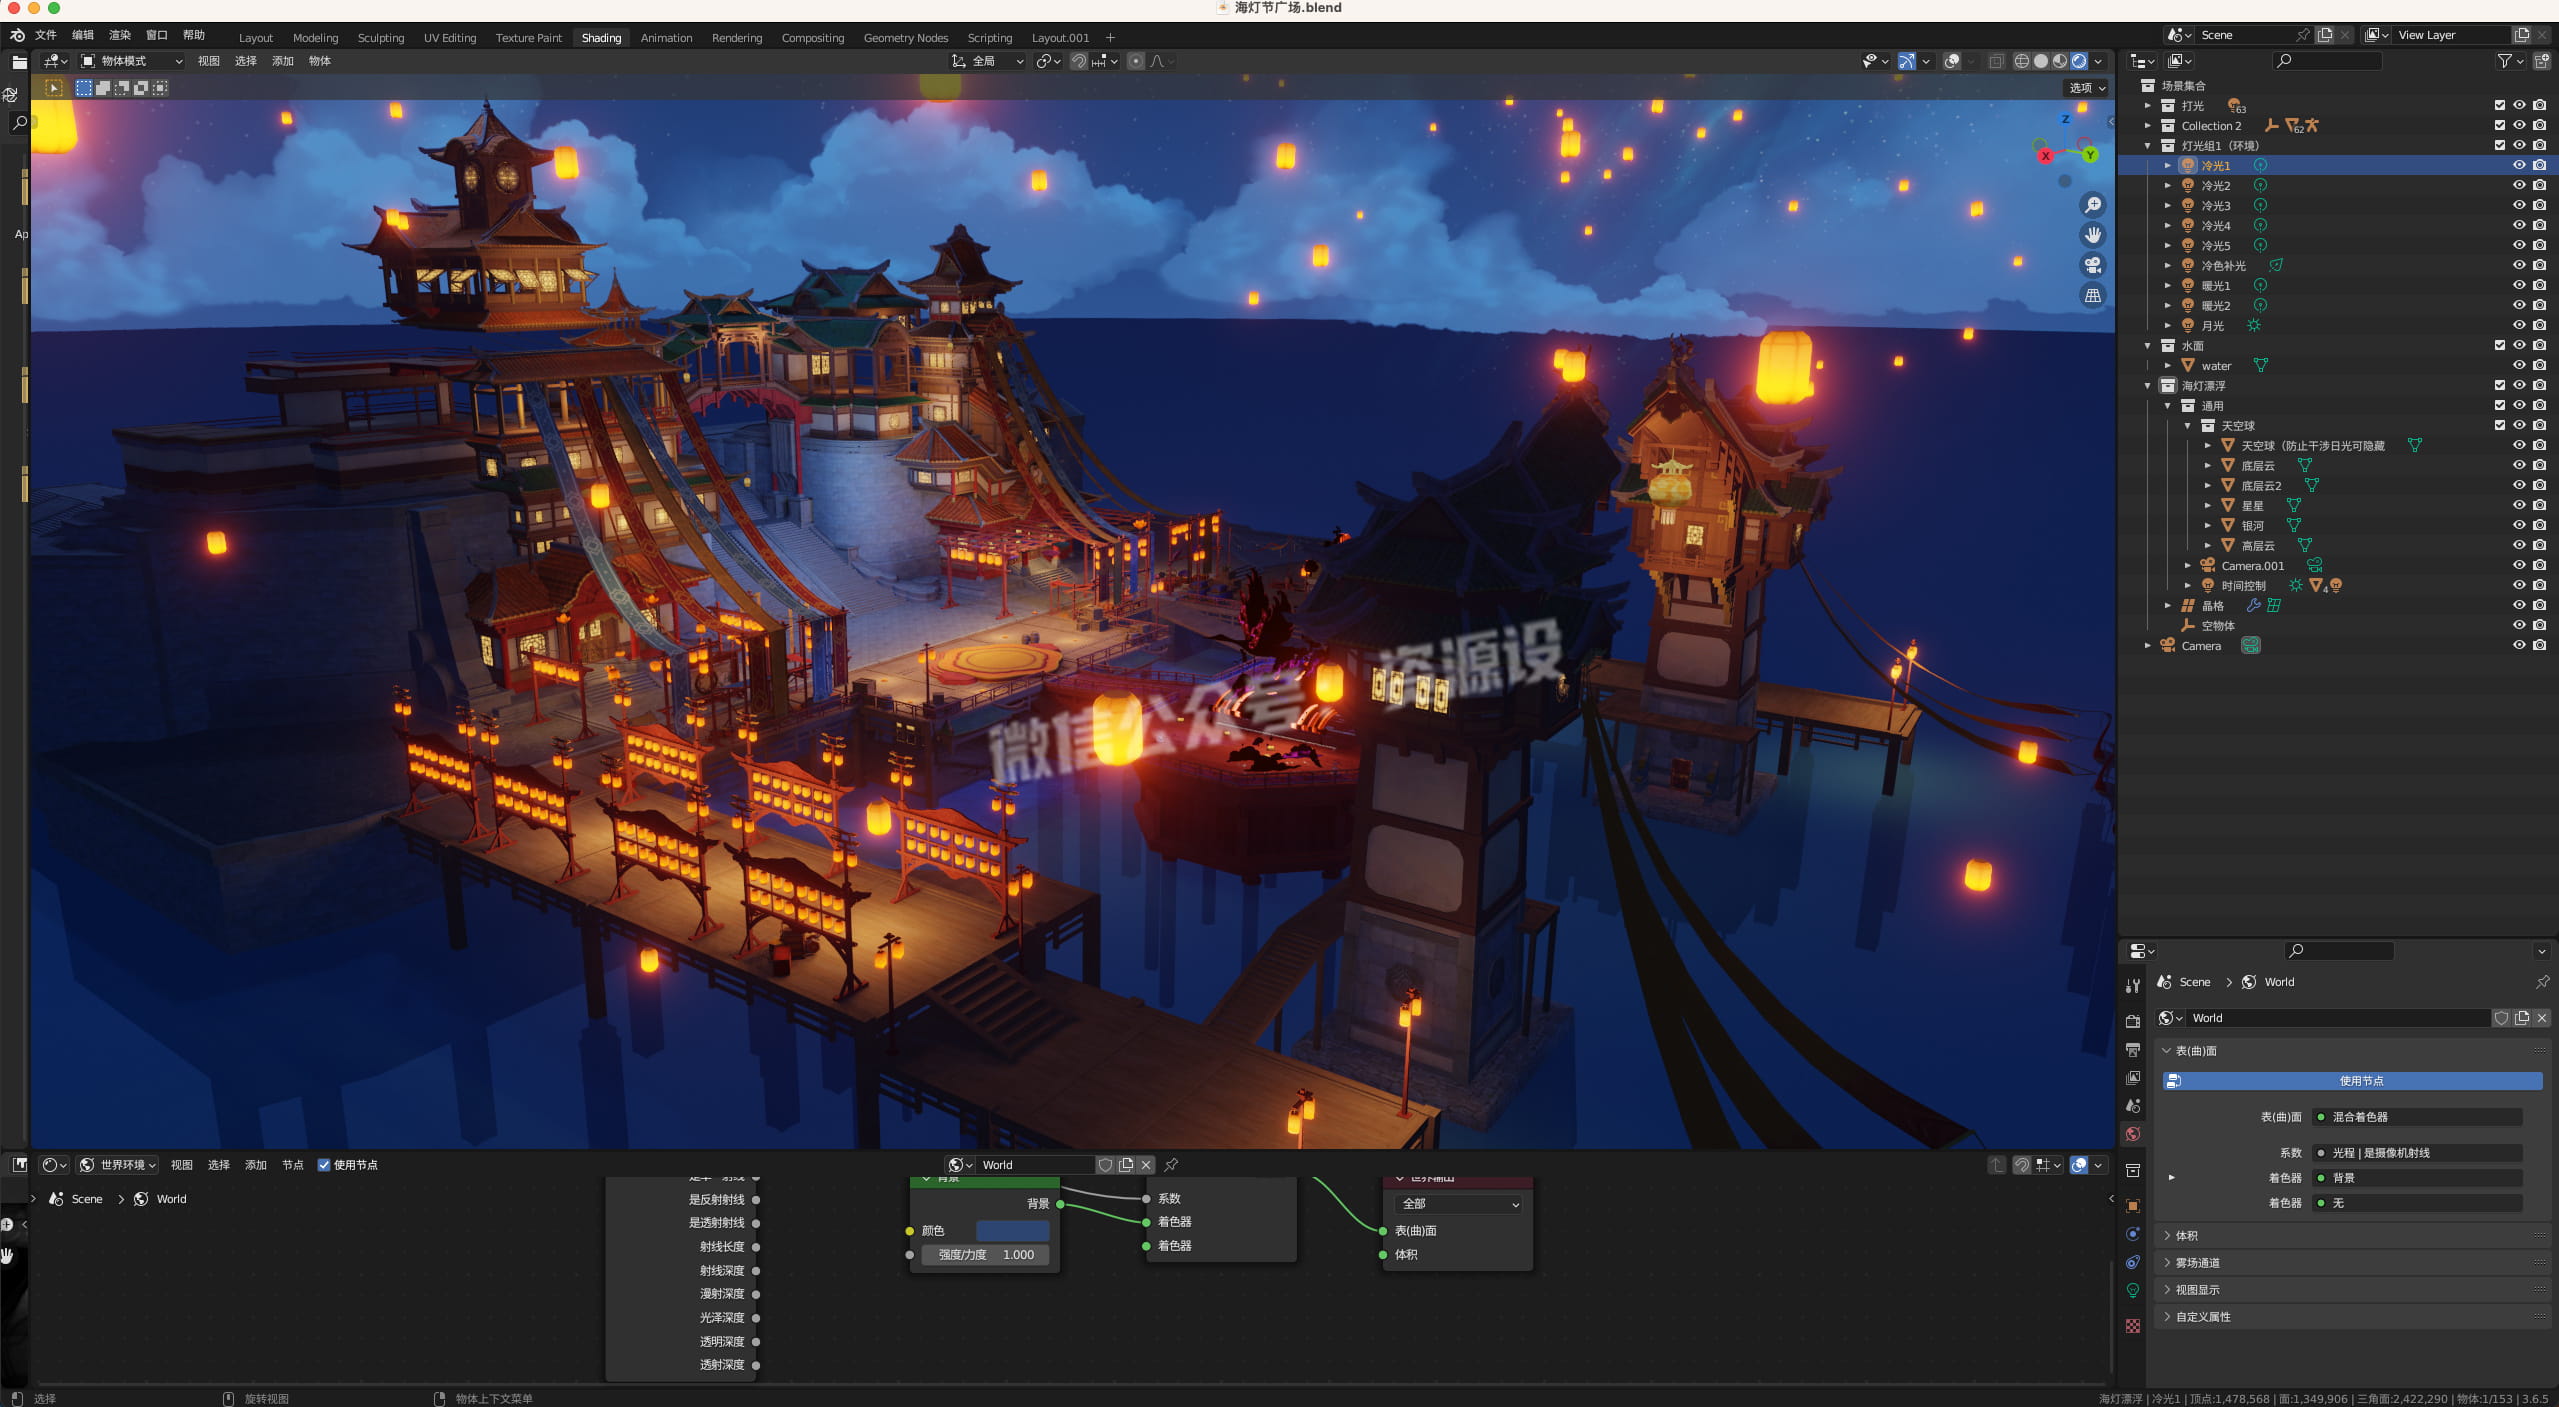
Task: Click the outliner search field
Action: (x=2328, y=61)
